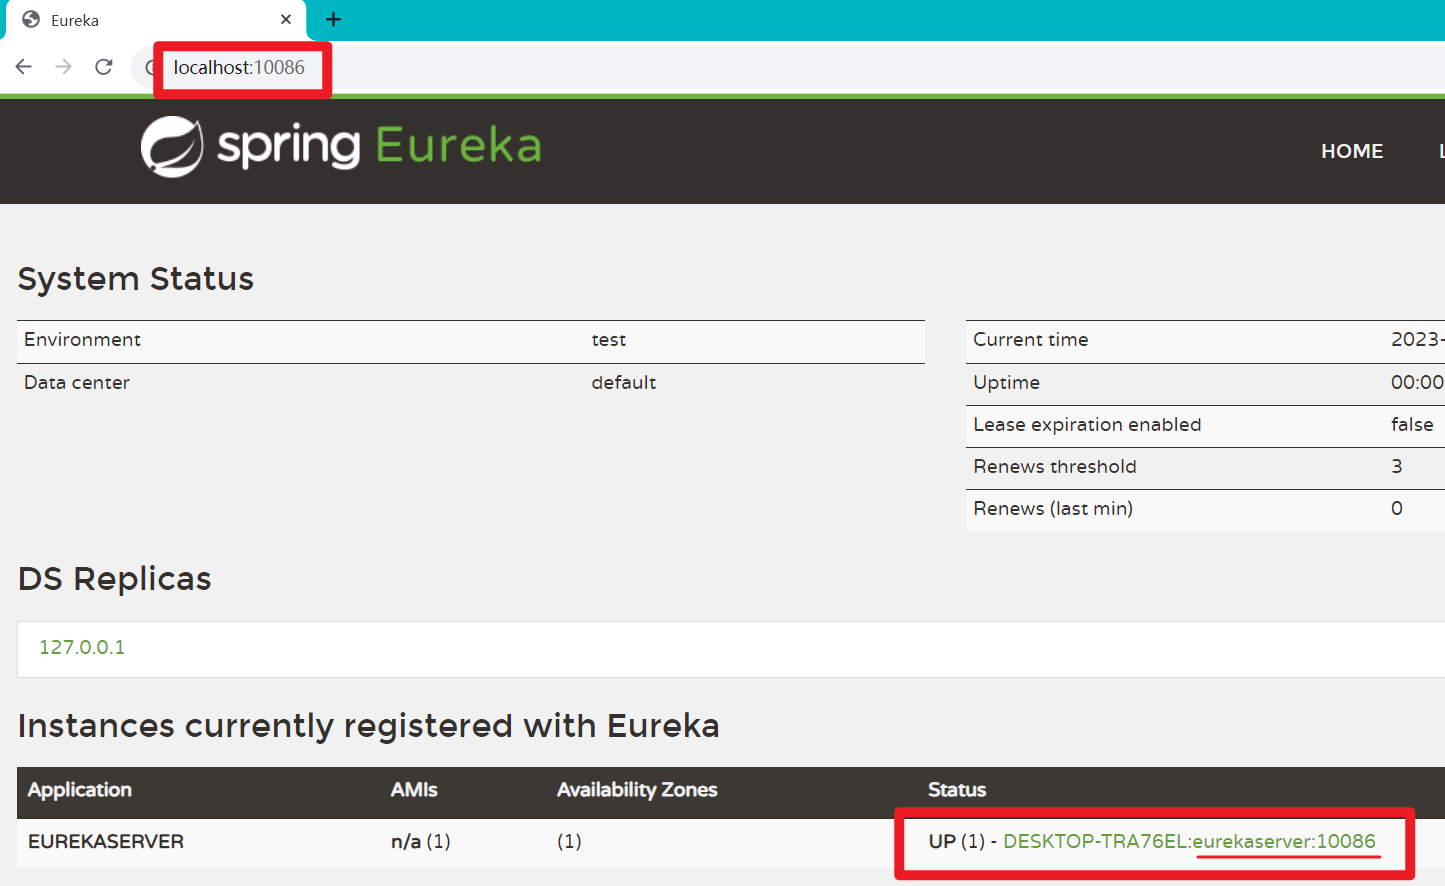Viewport: 1445px width, 886px height.
Task: Click the System Status heading
Action: 136,279
